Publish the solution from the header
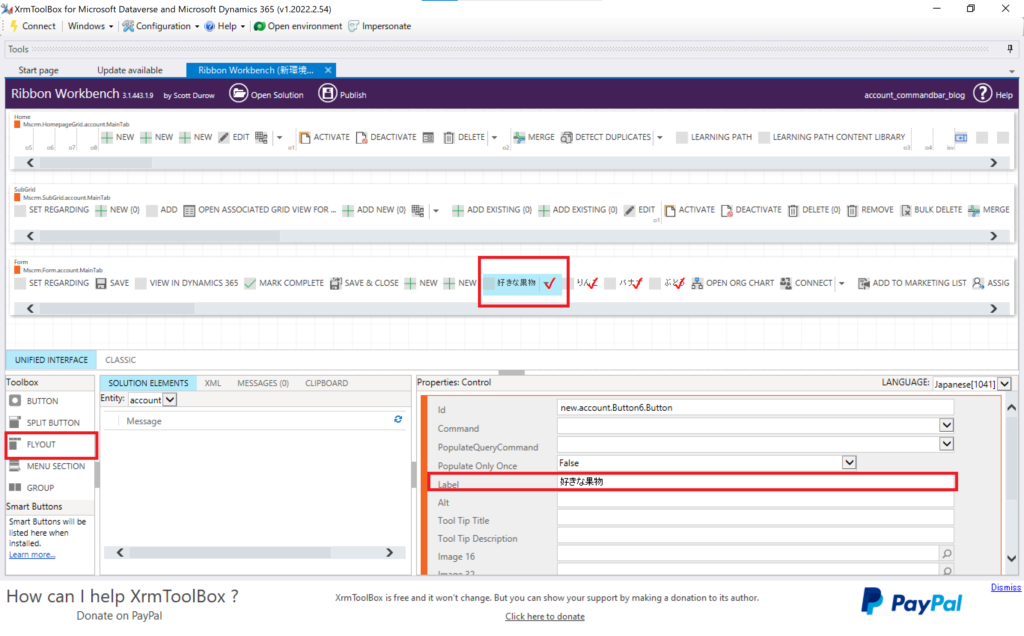 tap(342, 94)
